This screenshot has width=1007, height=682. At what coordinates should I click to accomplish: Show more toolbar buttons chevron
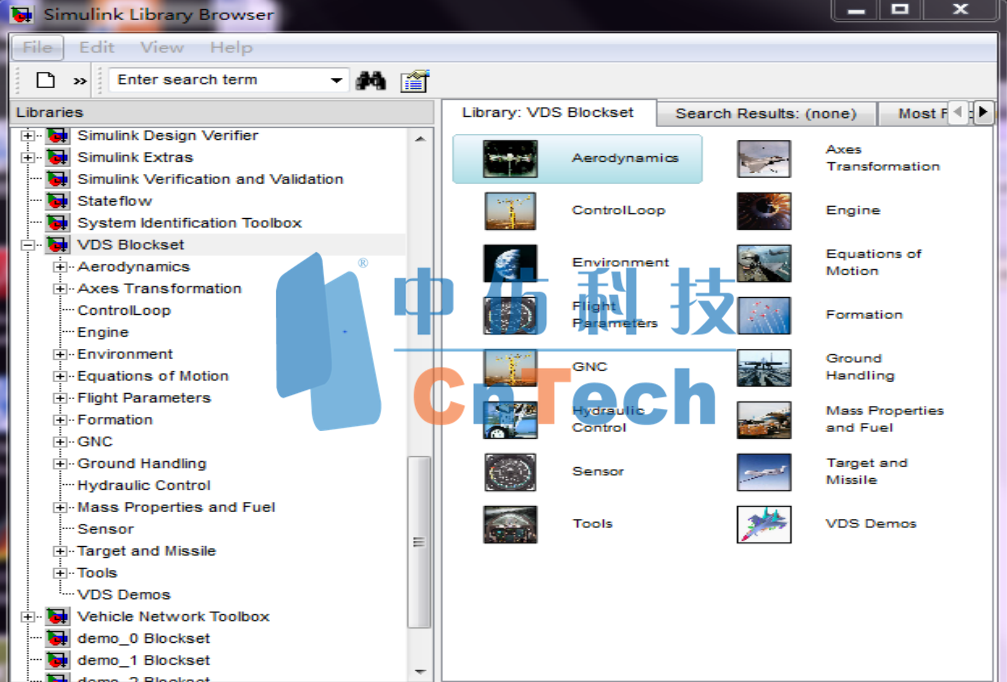tap(80, 81)
